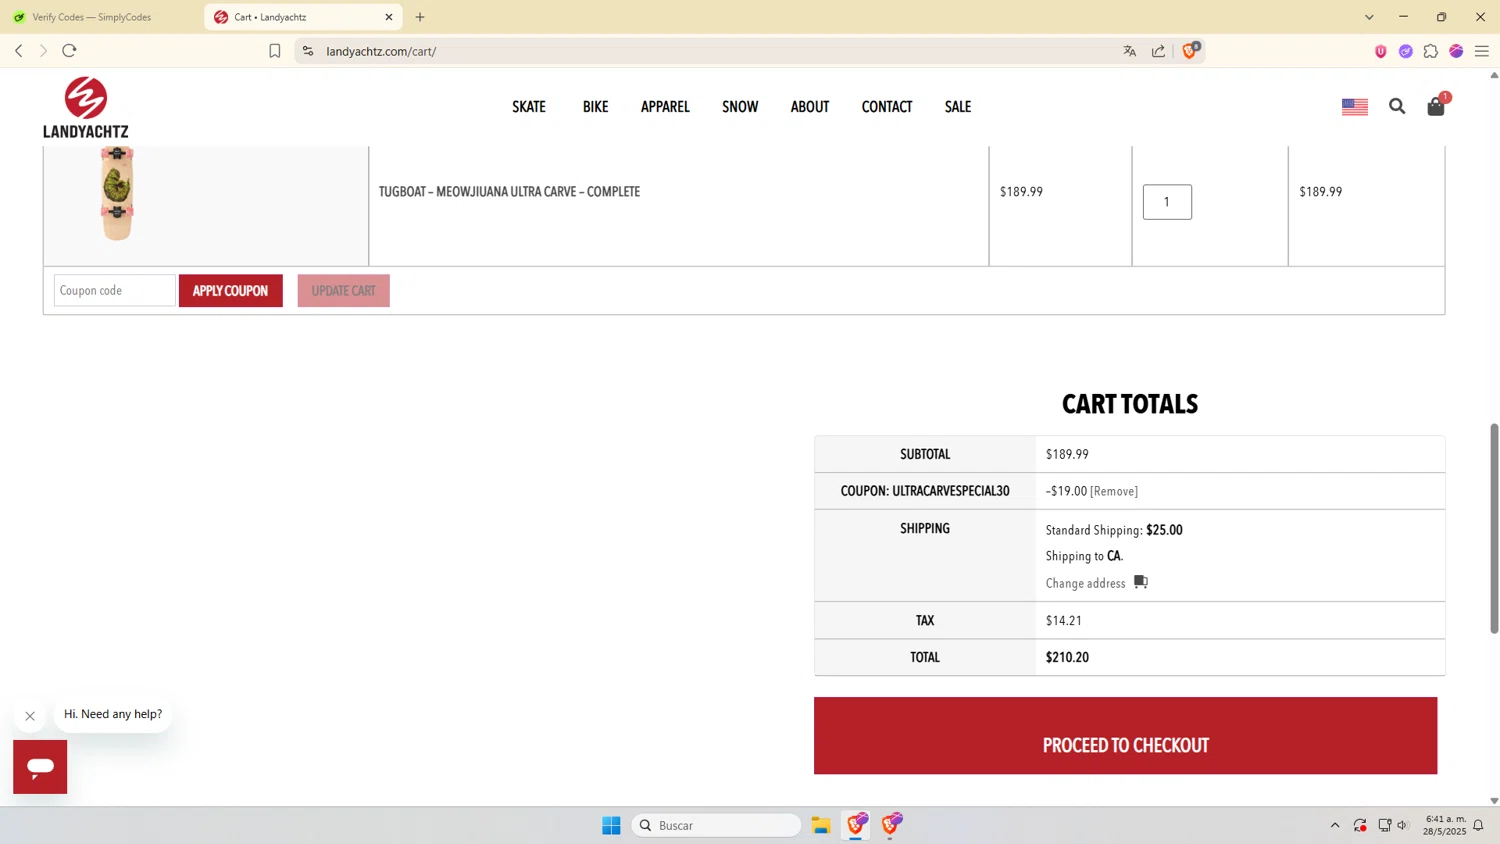Click the taskbar Buscar search box
Image resolution: width=1500 pixels, height=844 pixels.
717,825
